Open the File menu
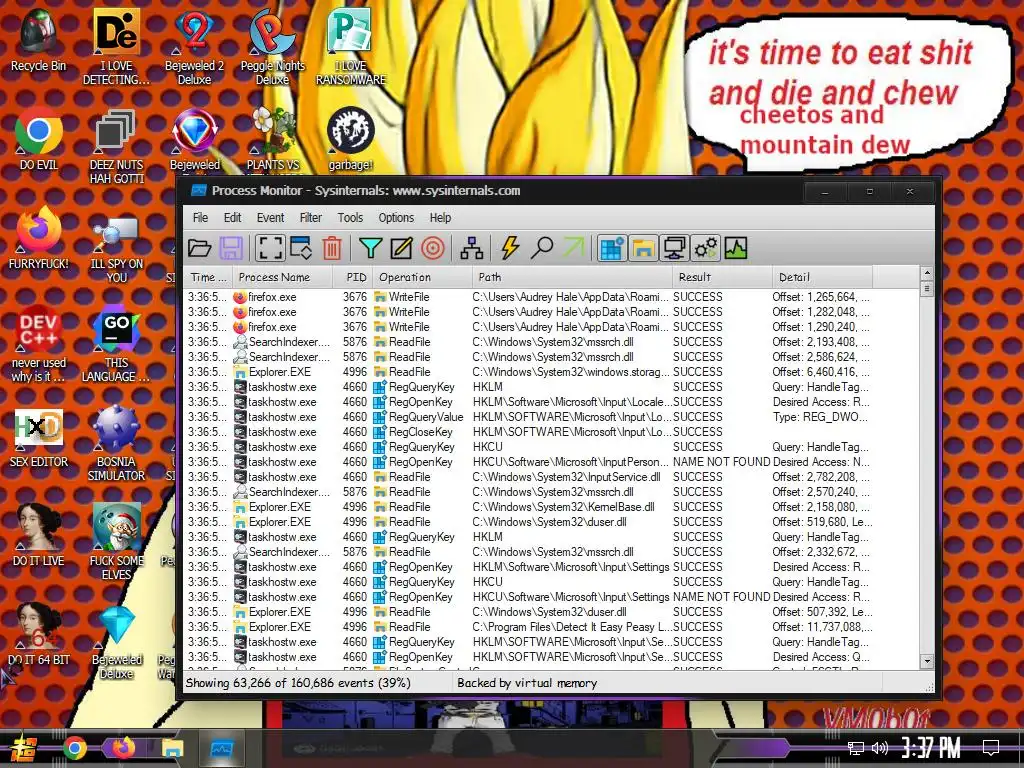 click(x=200, y=217)
